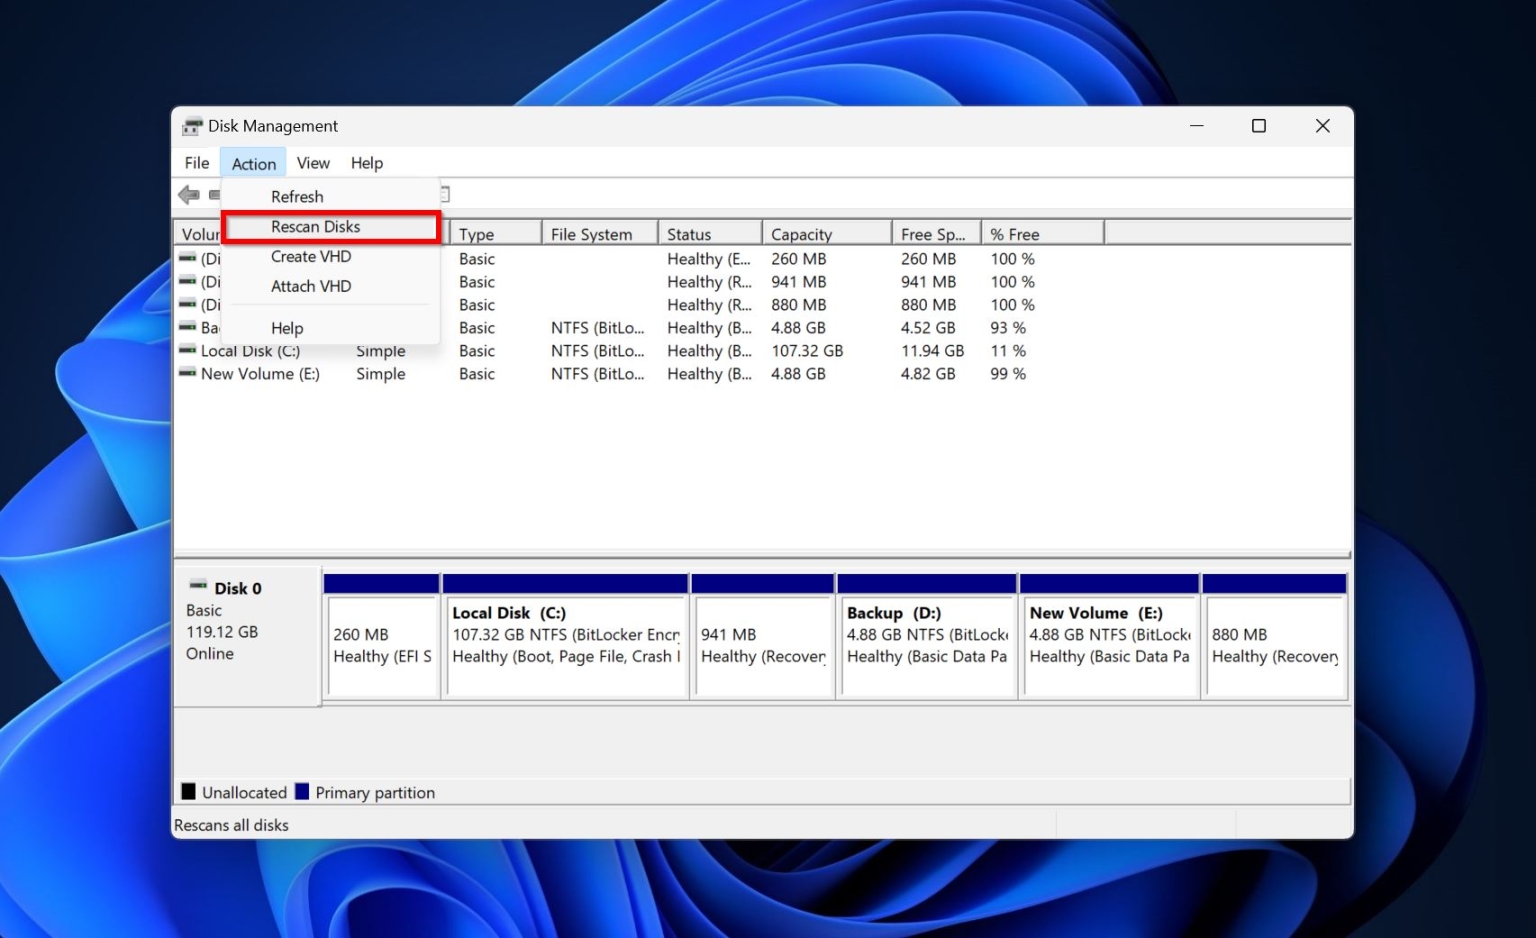
Task: Click the File System column header
Action: 598,233
